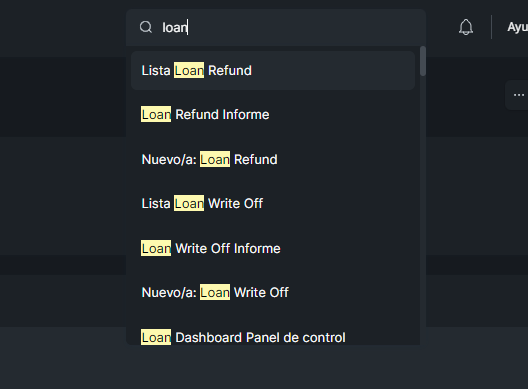Open the notifications bell
This screenshot has width=528, height=389.
pyautogui.click(x=466, y=27)
